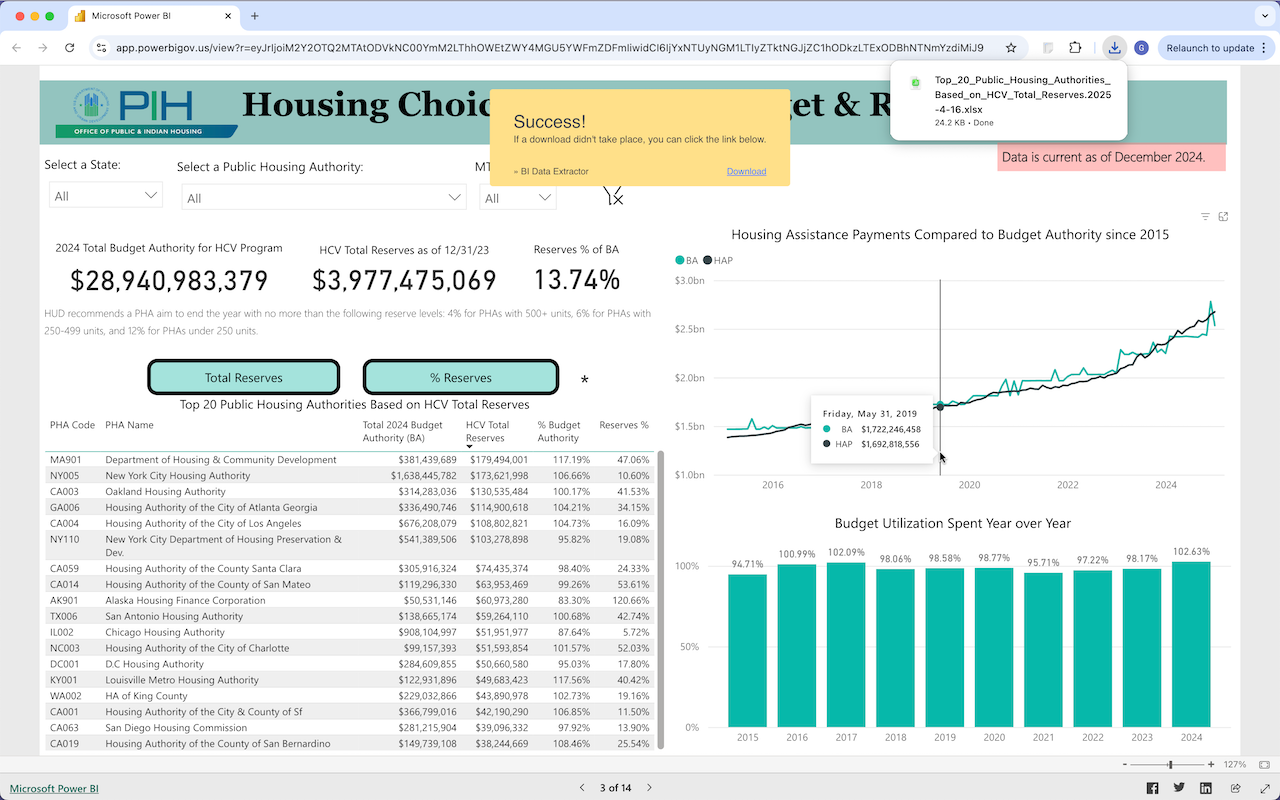Go to the next report page
Screen dimensions: 1280x800
pyautogui.click(x=649, y=787)
